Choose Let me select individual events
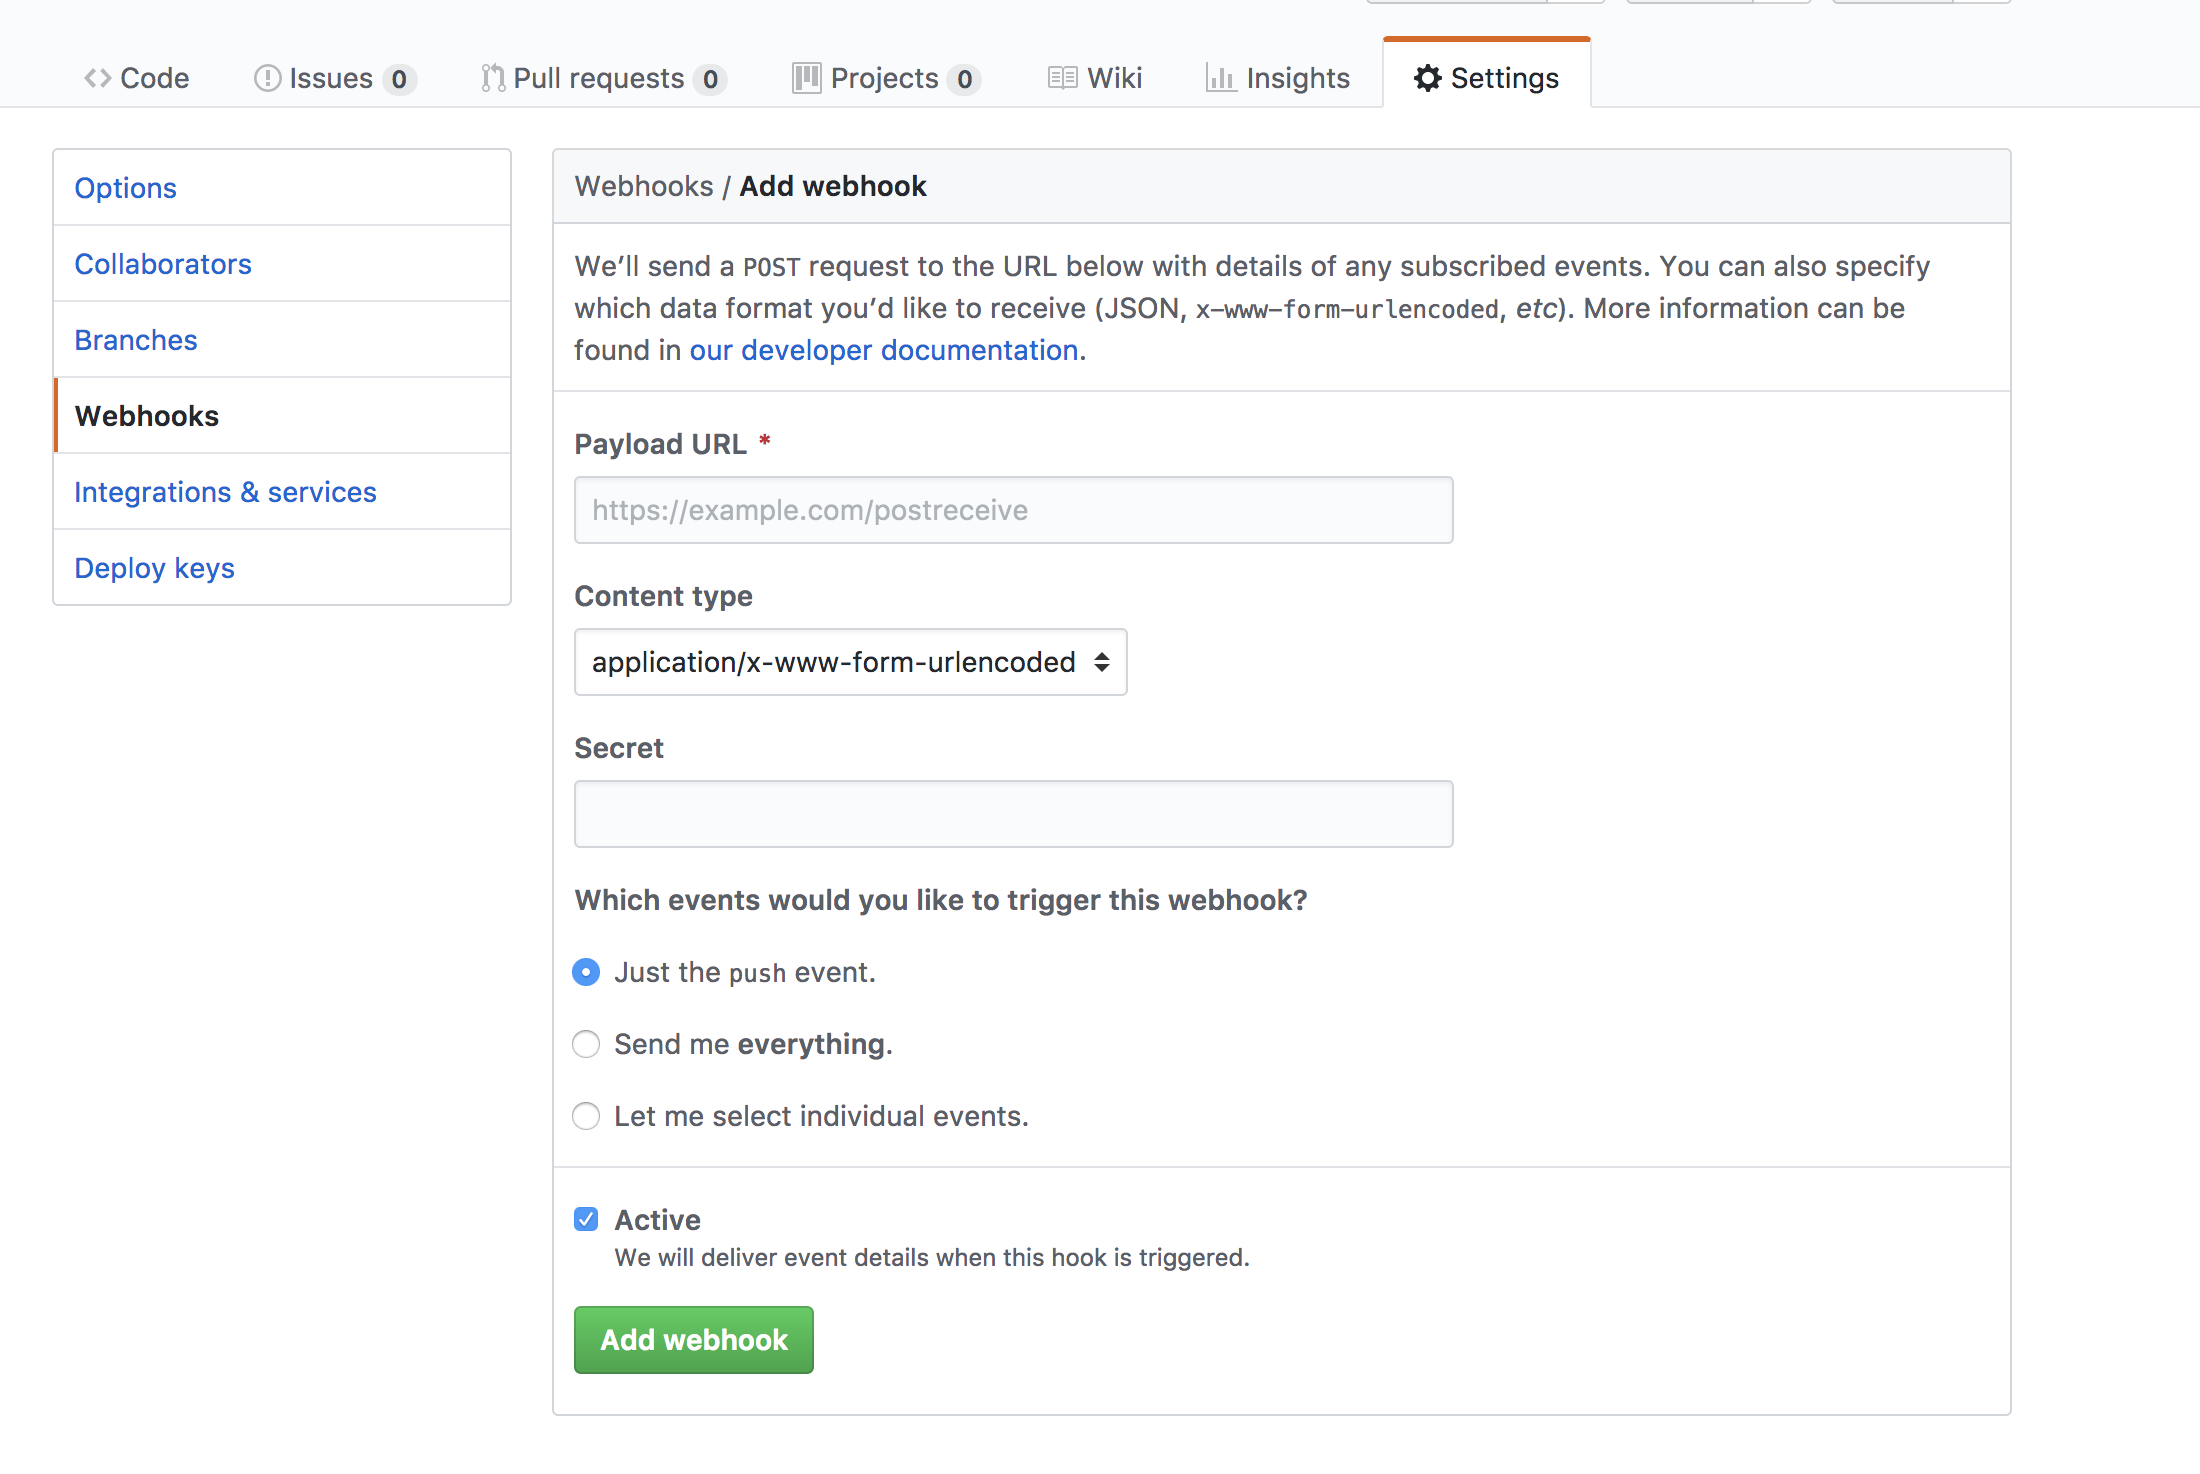The image size is (2200, 1474). [586, 1116]
